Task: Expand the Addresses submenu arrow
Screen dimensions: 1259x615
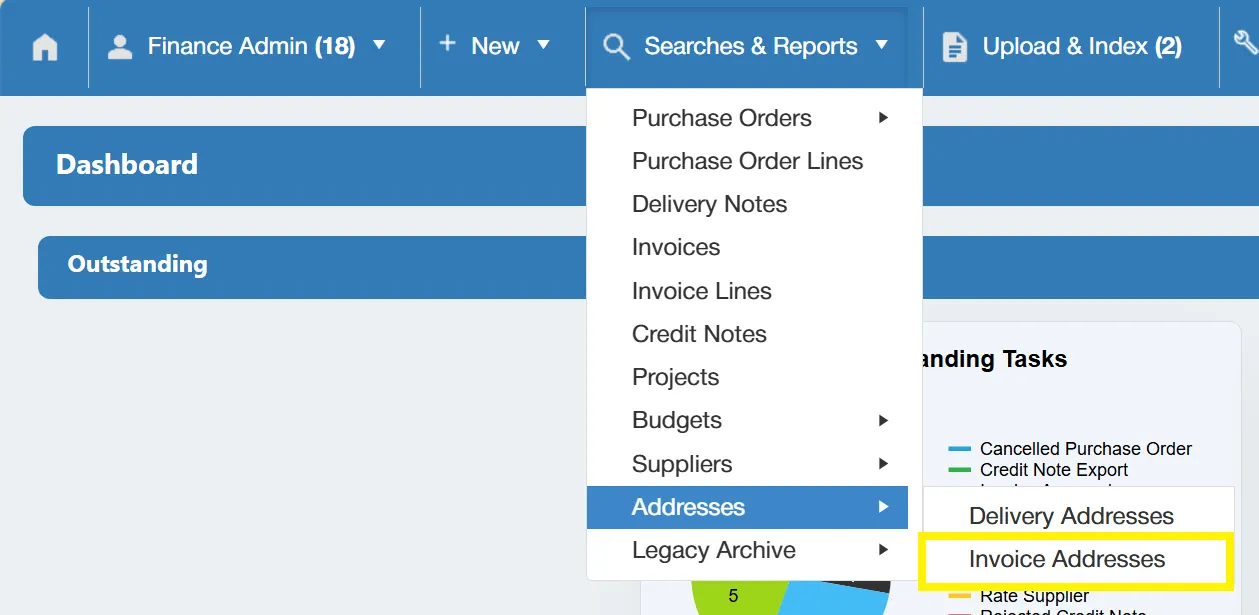Action: [x=883, y=507]
